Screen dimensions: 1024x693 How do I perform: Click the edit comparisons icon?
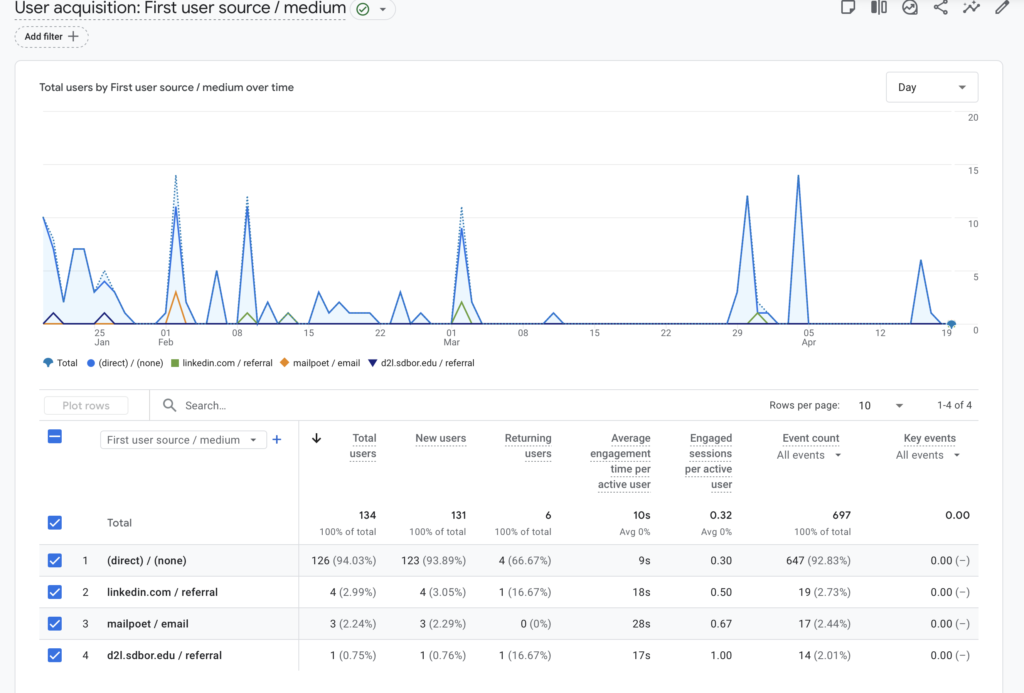pos(879,8)
